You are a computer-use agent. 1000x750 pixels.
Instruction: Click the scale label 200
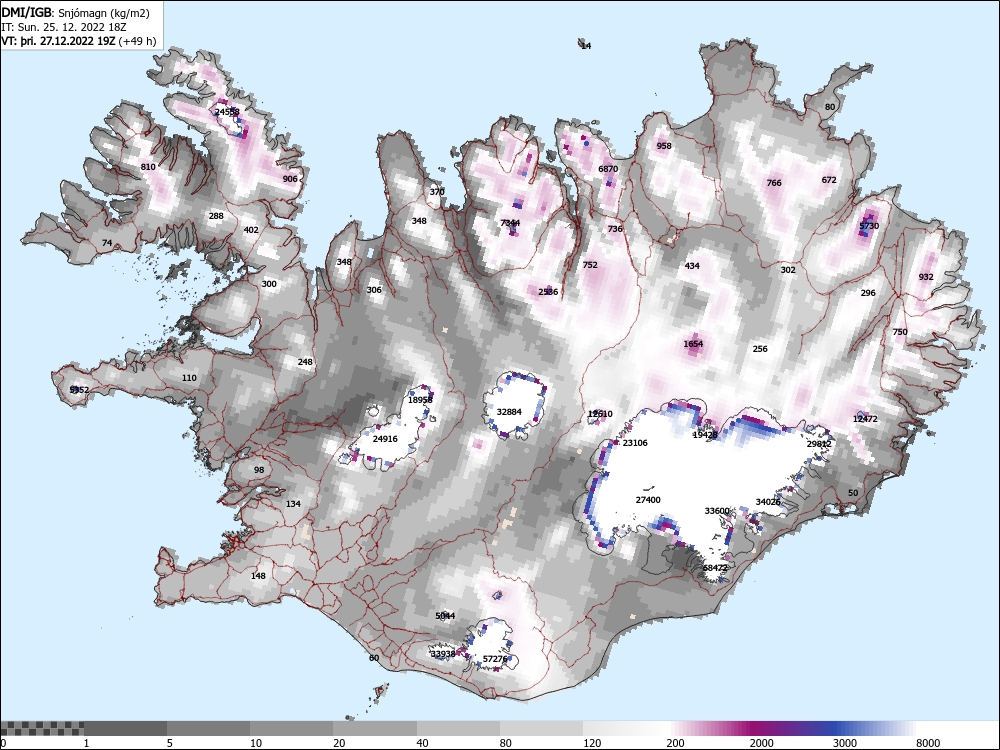[x=675, y=743]
